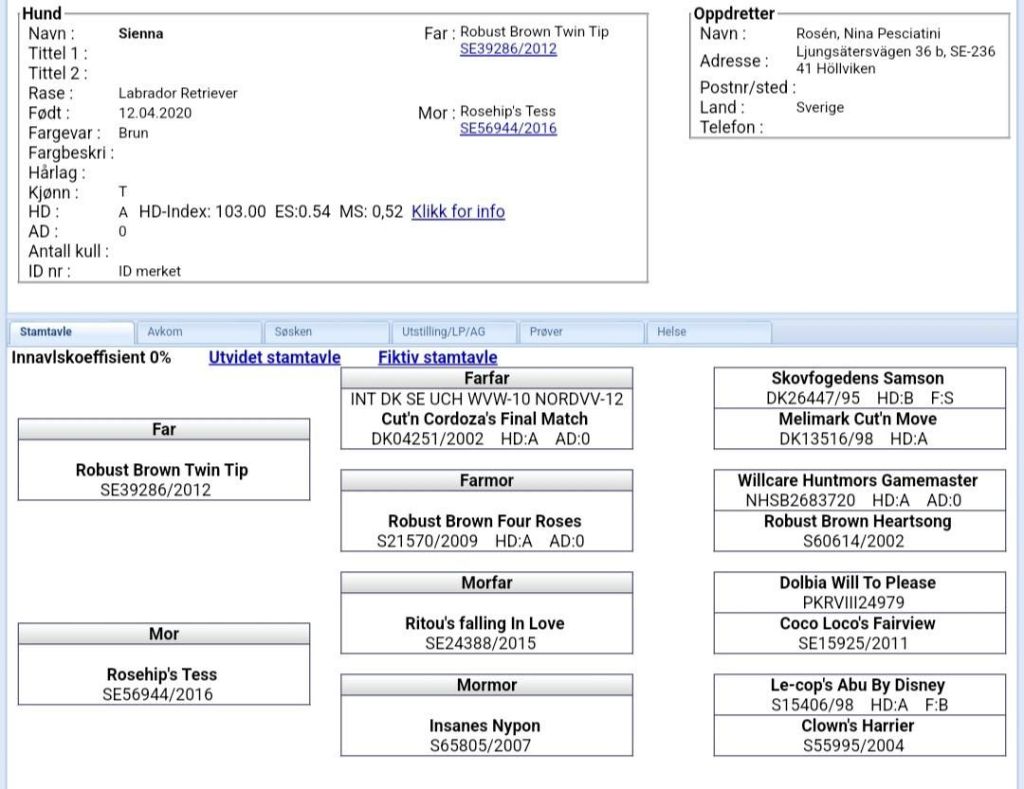Viewport: 1024px width, 789px height.
Task: Click Willcare Huntmors Gamemaster entry
Action: [x=858, y=481]
